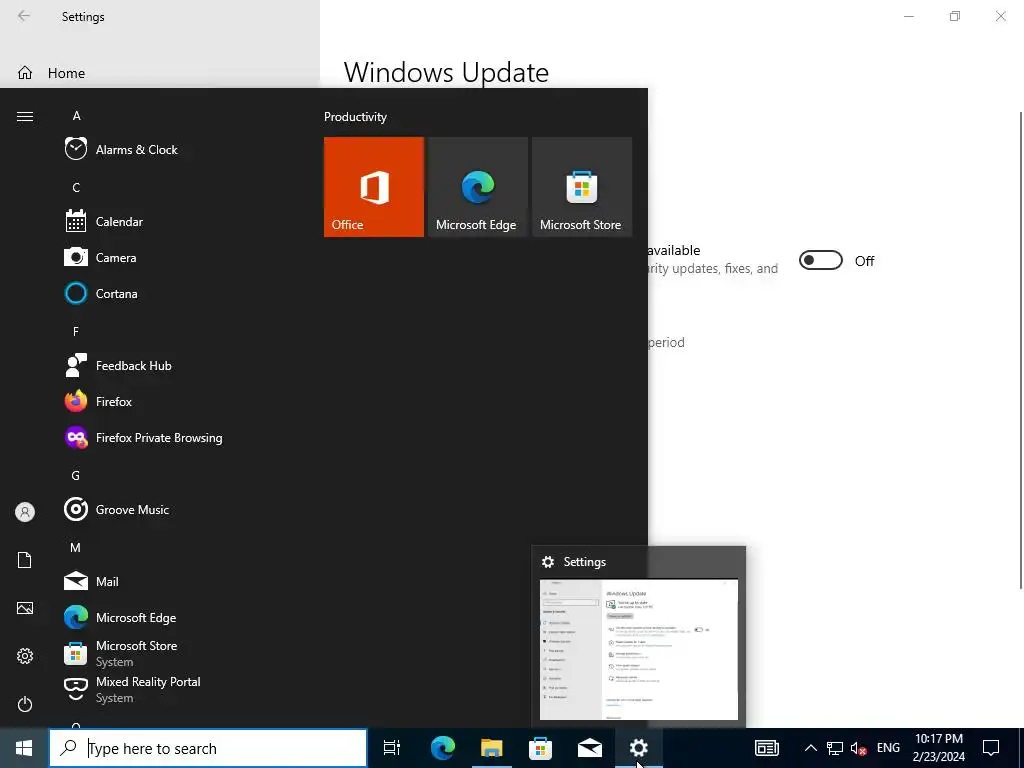Click Home in the Settings sidebar
The image size is (1024, 768).
tap(66, 73)
